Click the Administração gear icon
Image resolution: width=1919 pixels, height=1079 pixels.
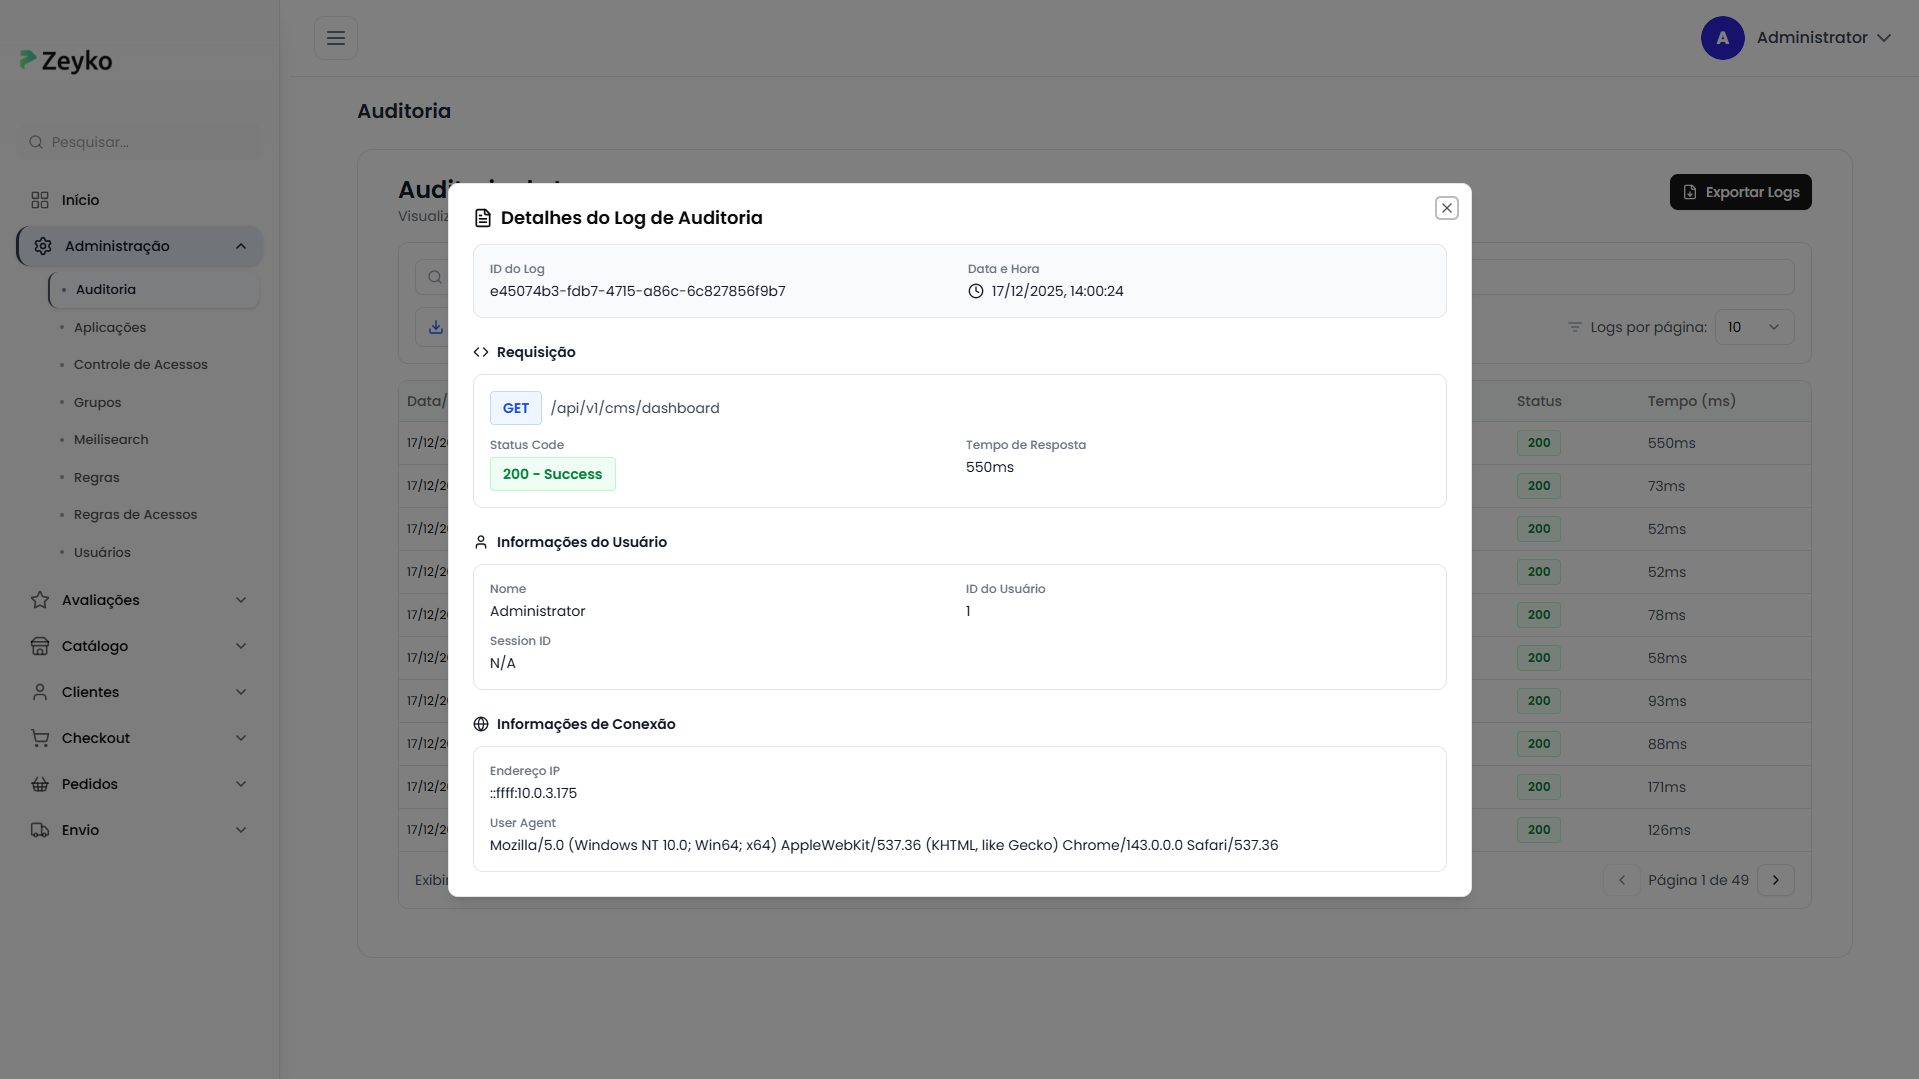42,246
